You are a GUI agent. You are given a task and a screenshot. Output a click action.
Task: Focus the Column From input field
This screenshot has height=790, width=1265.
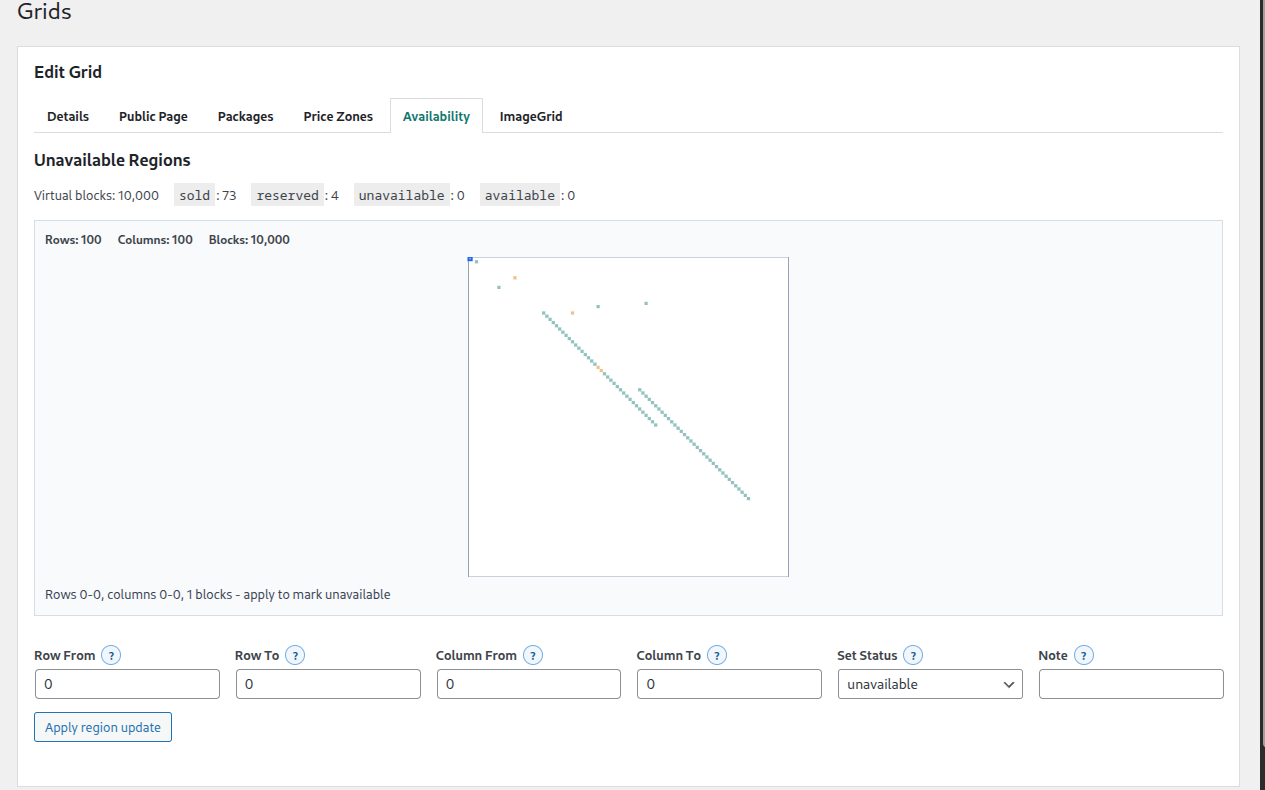point(529,684)
